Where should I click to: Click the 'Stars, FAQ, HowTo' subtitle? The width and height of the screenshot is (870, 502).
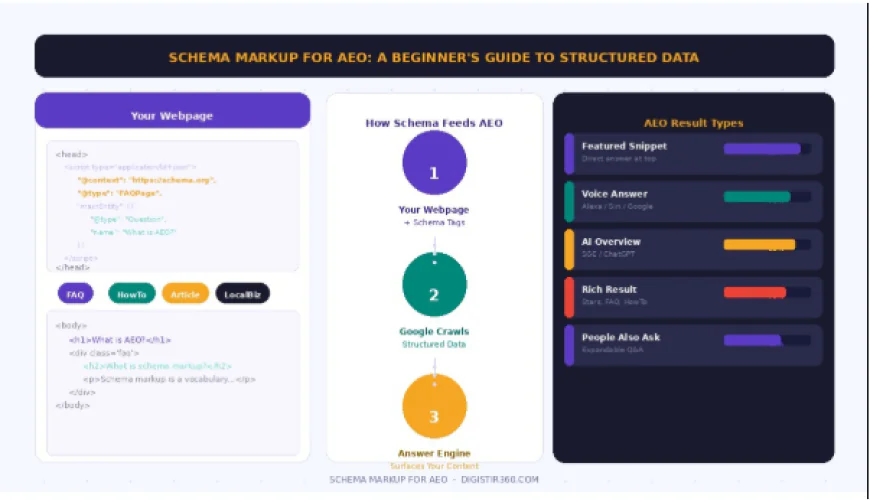(x=614, y=302)
